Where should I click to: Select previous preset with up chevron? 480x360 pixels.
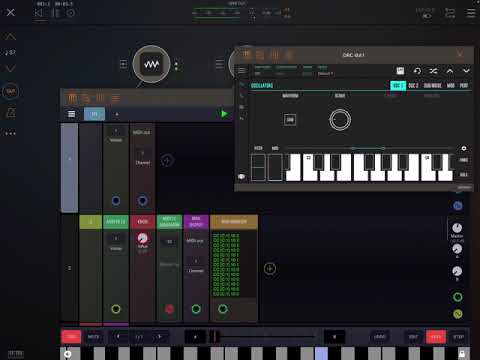(x=450, y=71)
